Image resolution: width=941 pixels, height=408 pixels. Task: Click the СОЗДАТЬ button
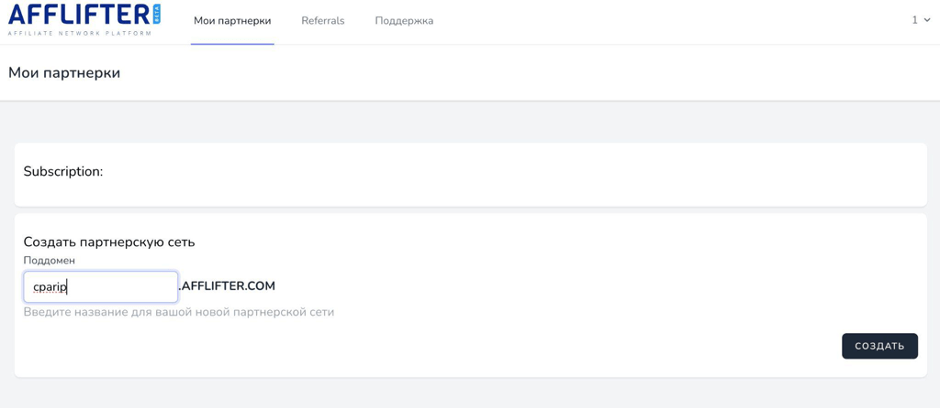point(880,346)
